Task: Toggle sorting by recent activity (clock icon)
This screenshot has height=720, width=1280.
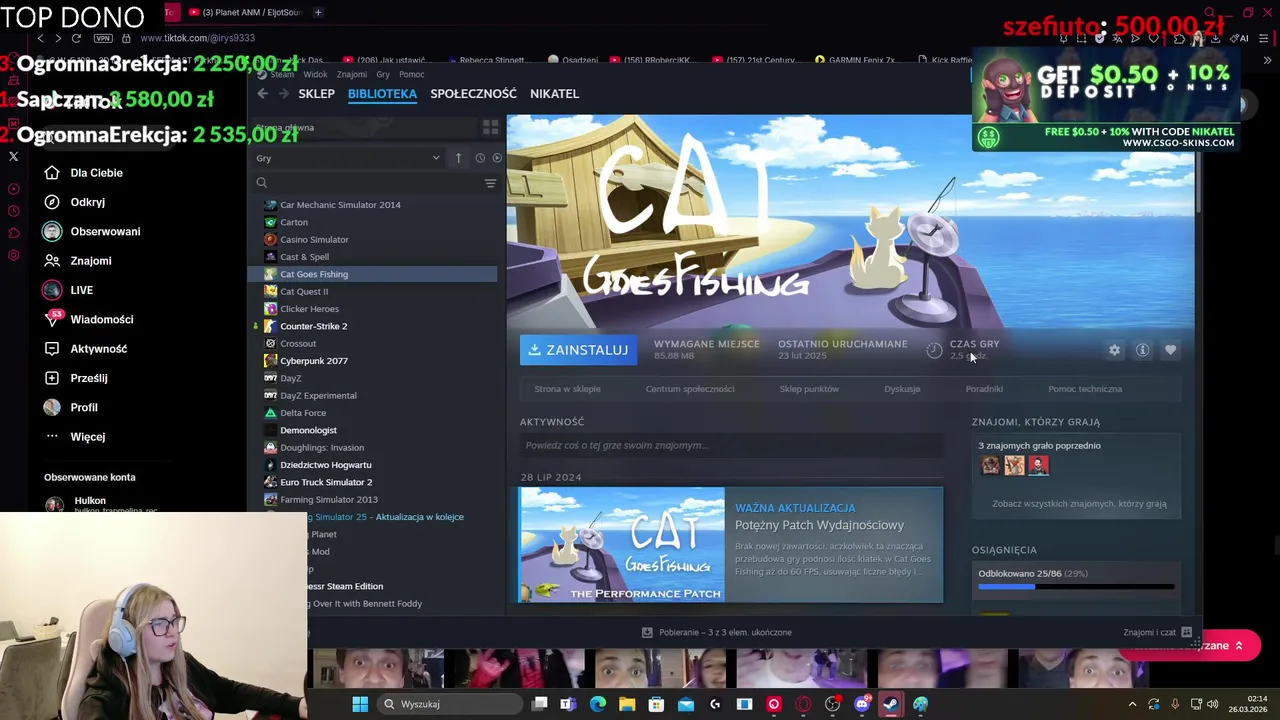Action: tap(480, 158)
